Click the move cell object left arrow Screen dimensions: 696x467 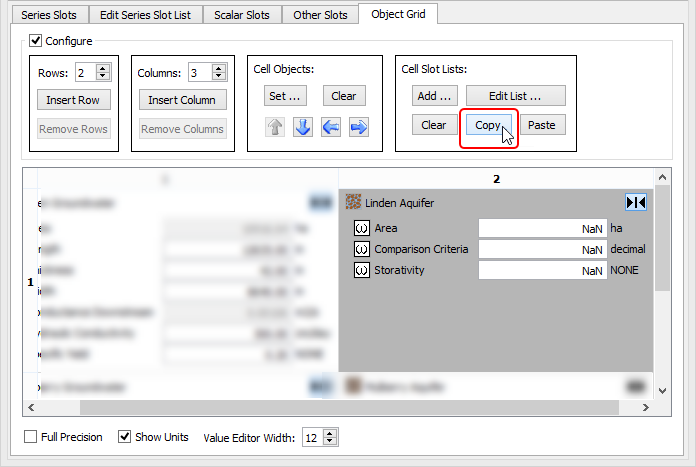click(331, 127)
